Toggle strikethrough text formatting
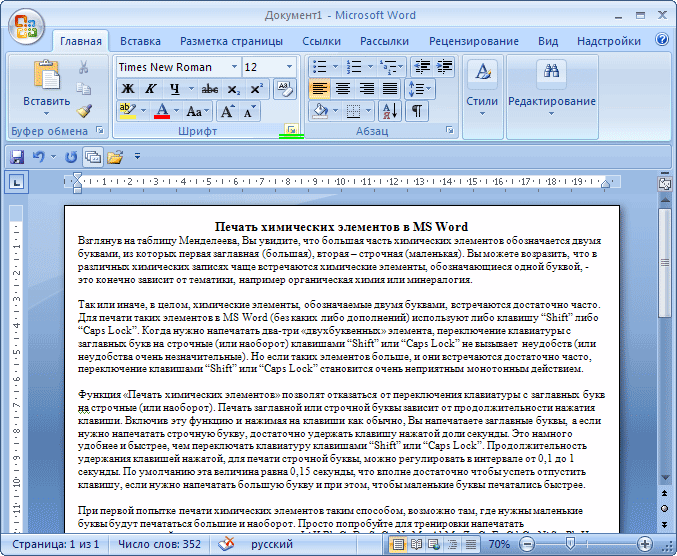Viewport: 677px width, 556px height. [209, 89]
